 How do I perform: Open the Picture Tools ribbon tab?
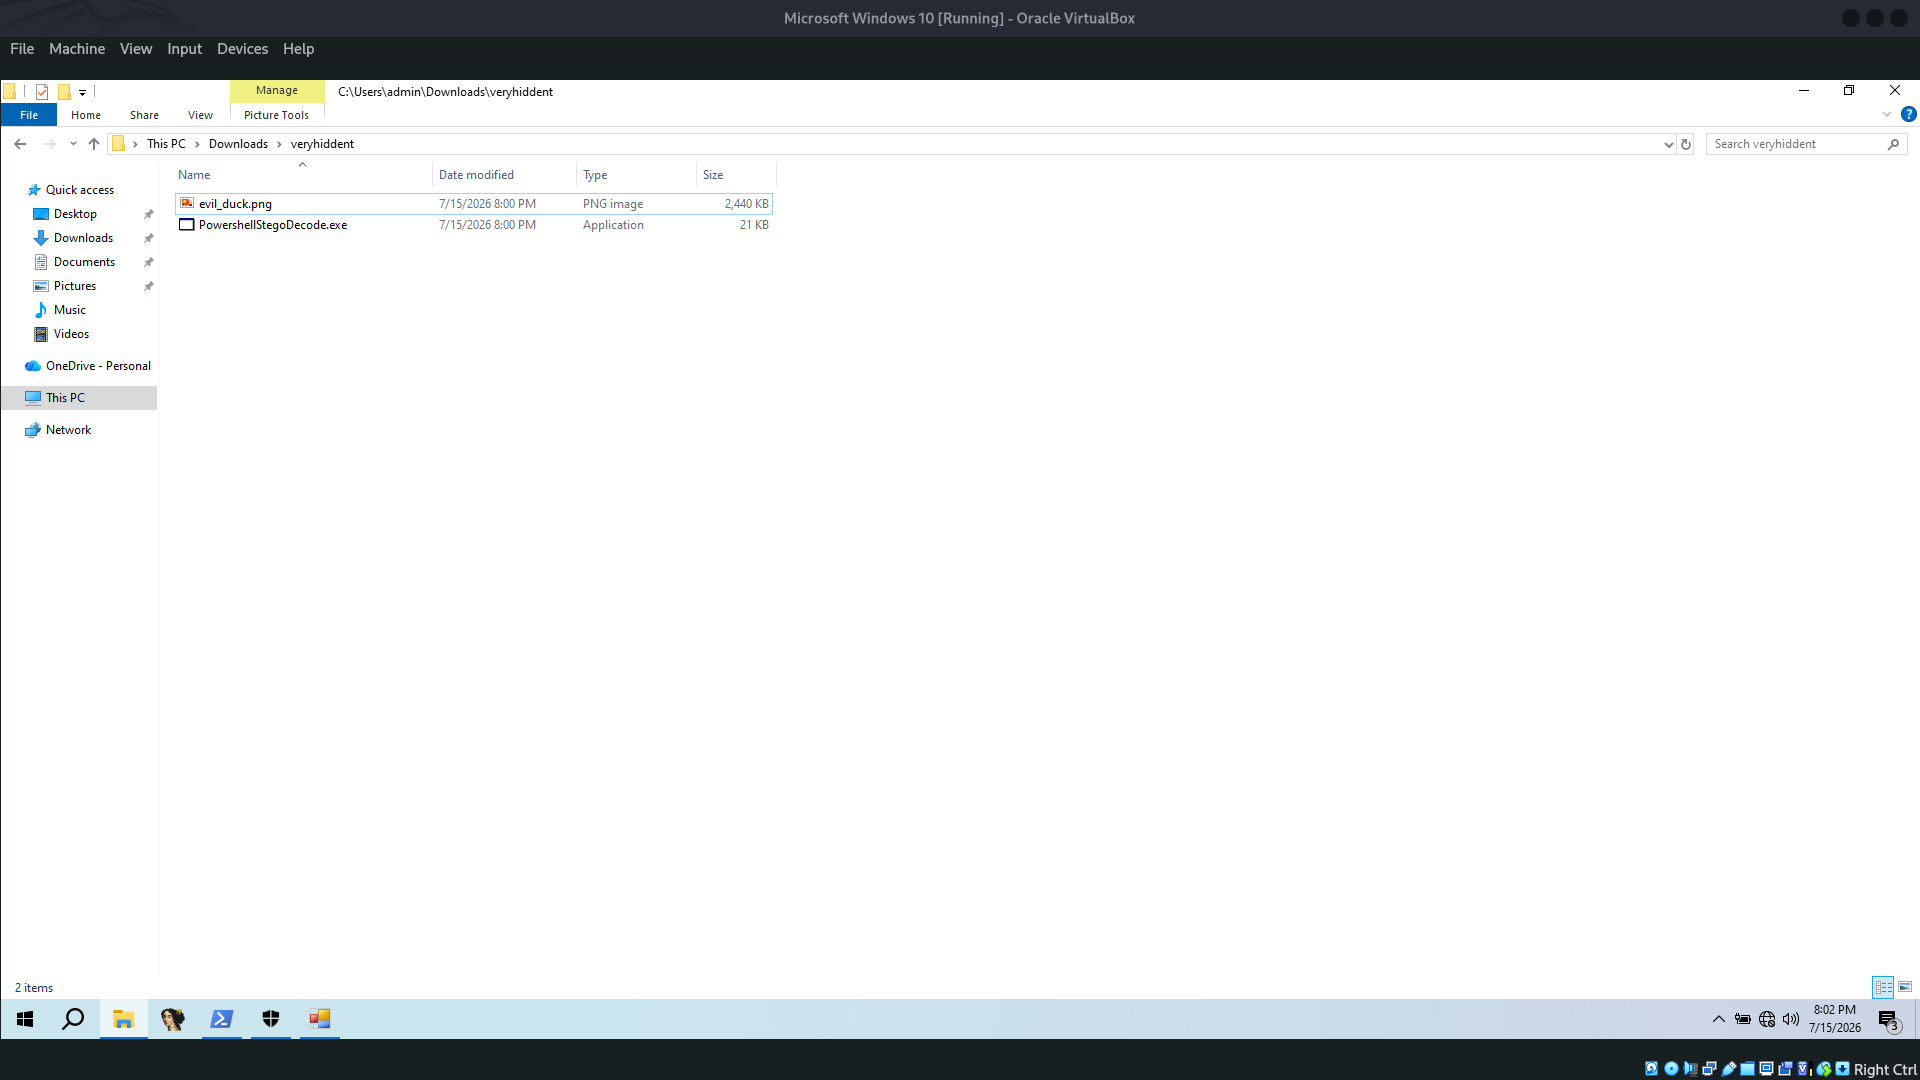(277, 115)
